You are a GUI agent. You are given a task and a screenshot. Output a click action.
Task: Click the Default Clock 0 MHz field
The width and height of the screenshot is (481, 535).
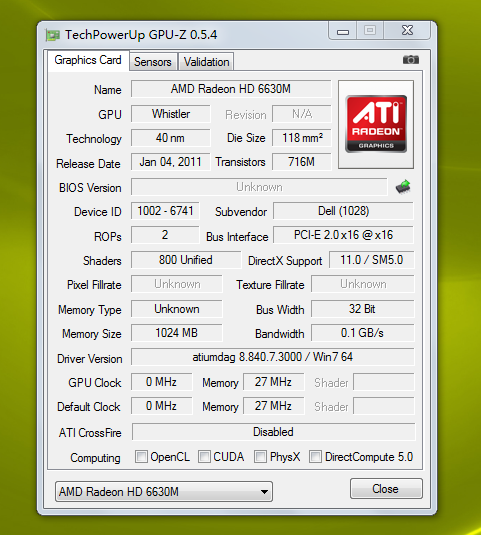coord(162,406)
